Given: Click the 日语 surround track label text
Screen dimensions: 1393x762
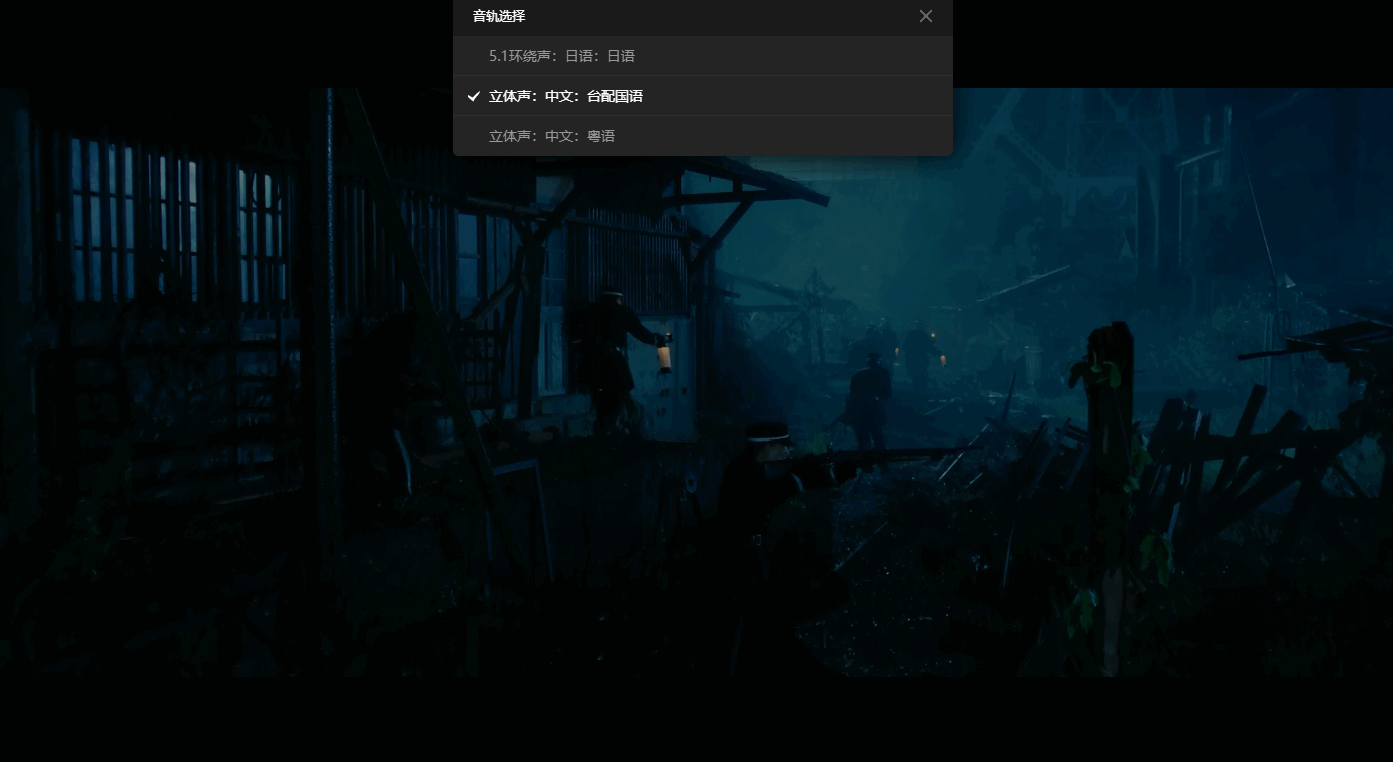Looking at the screenshot, I should pos(562,56).
